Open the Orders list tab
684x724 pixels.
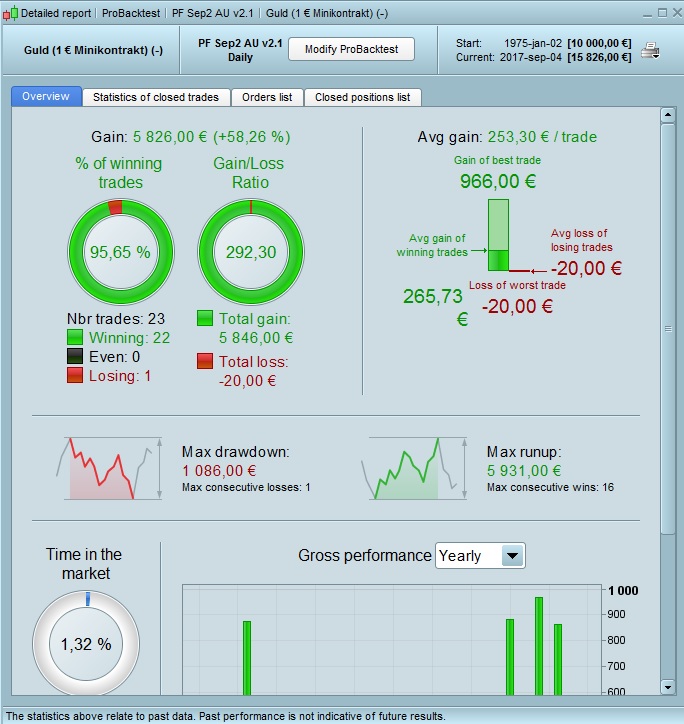click(267, 97)
